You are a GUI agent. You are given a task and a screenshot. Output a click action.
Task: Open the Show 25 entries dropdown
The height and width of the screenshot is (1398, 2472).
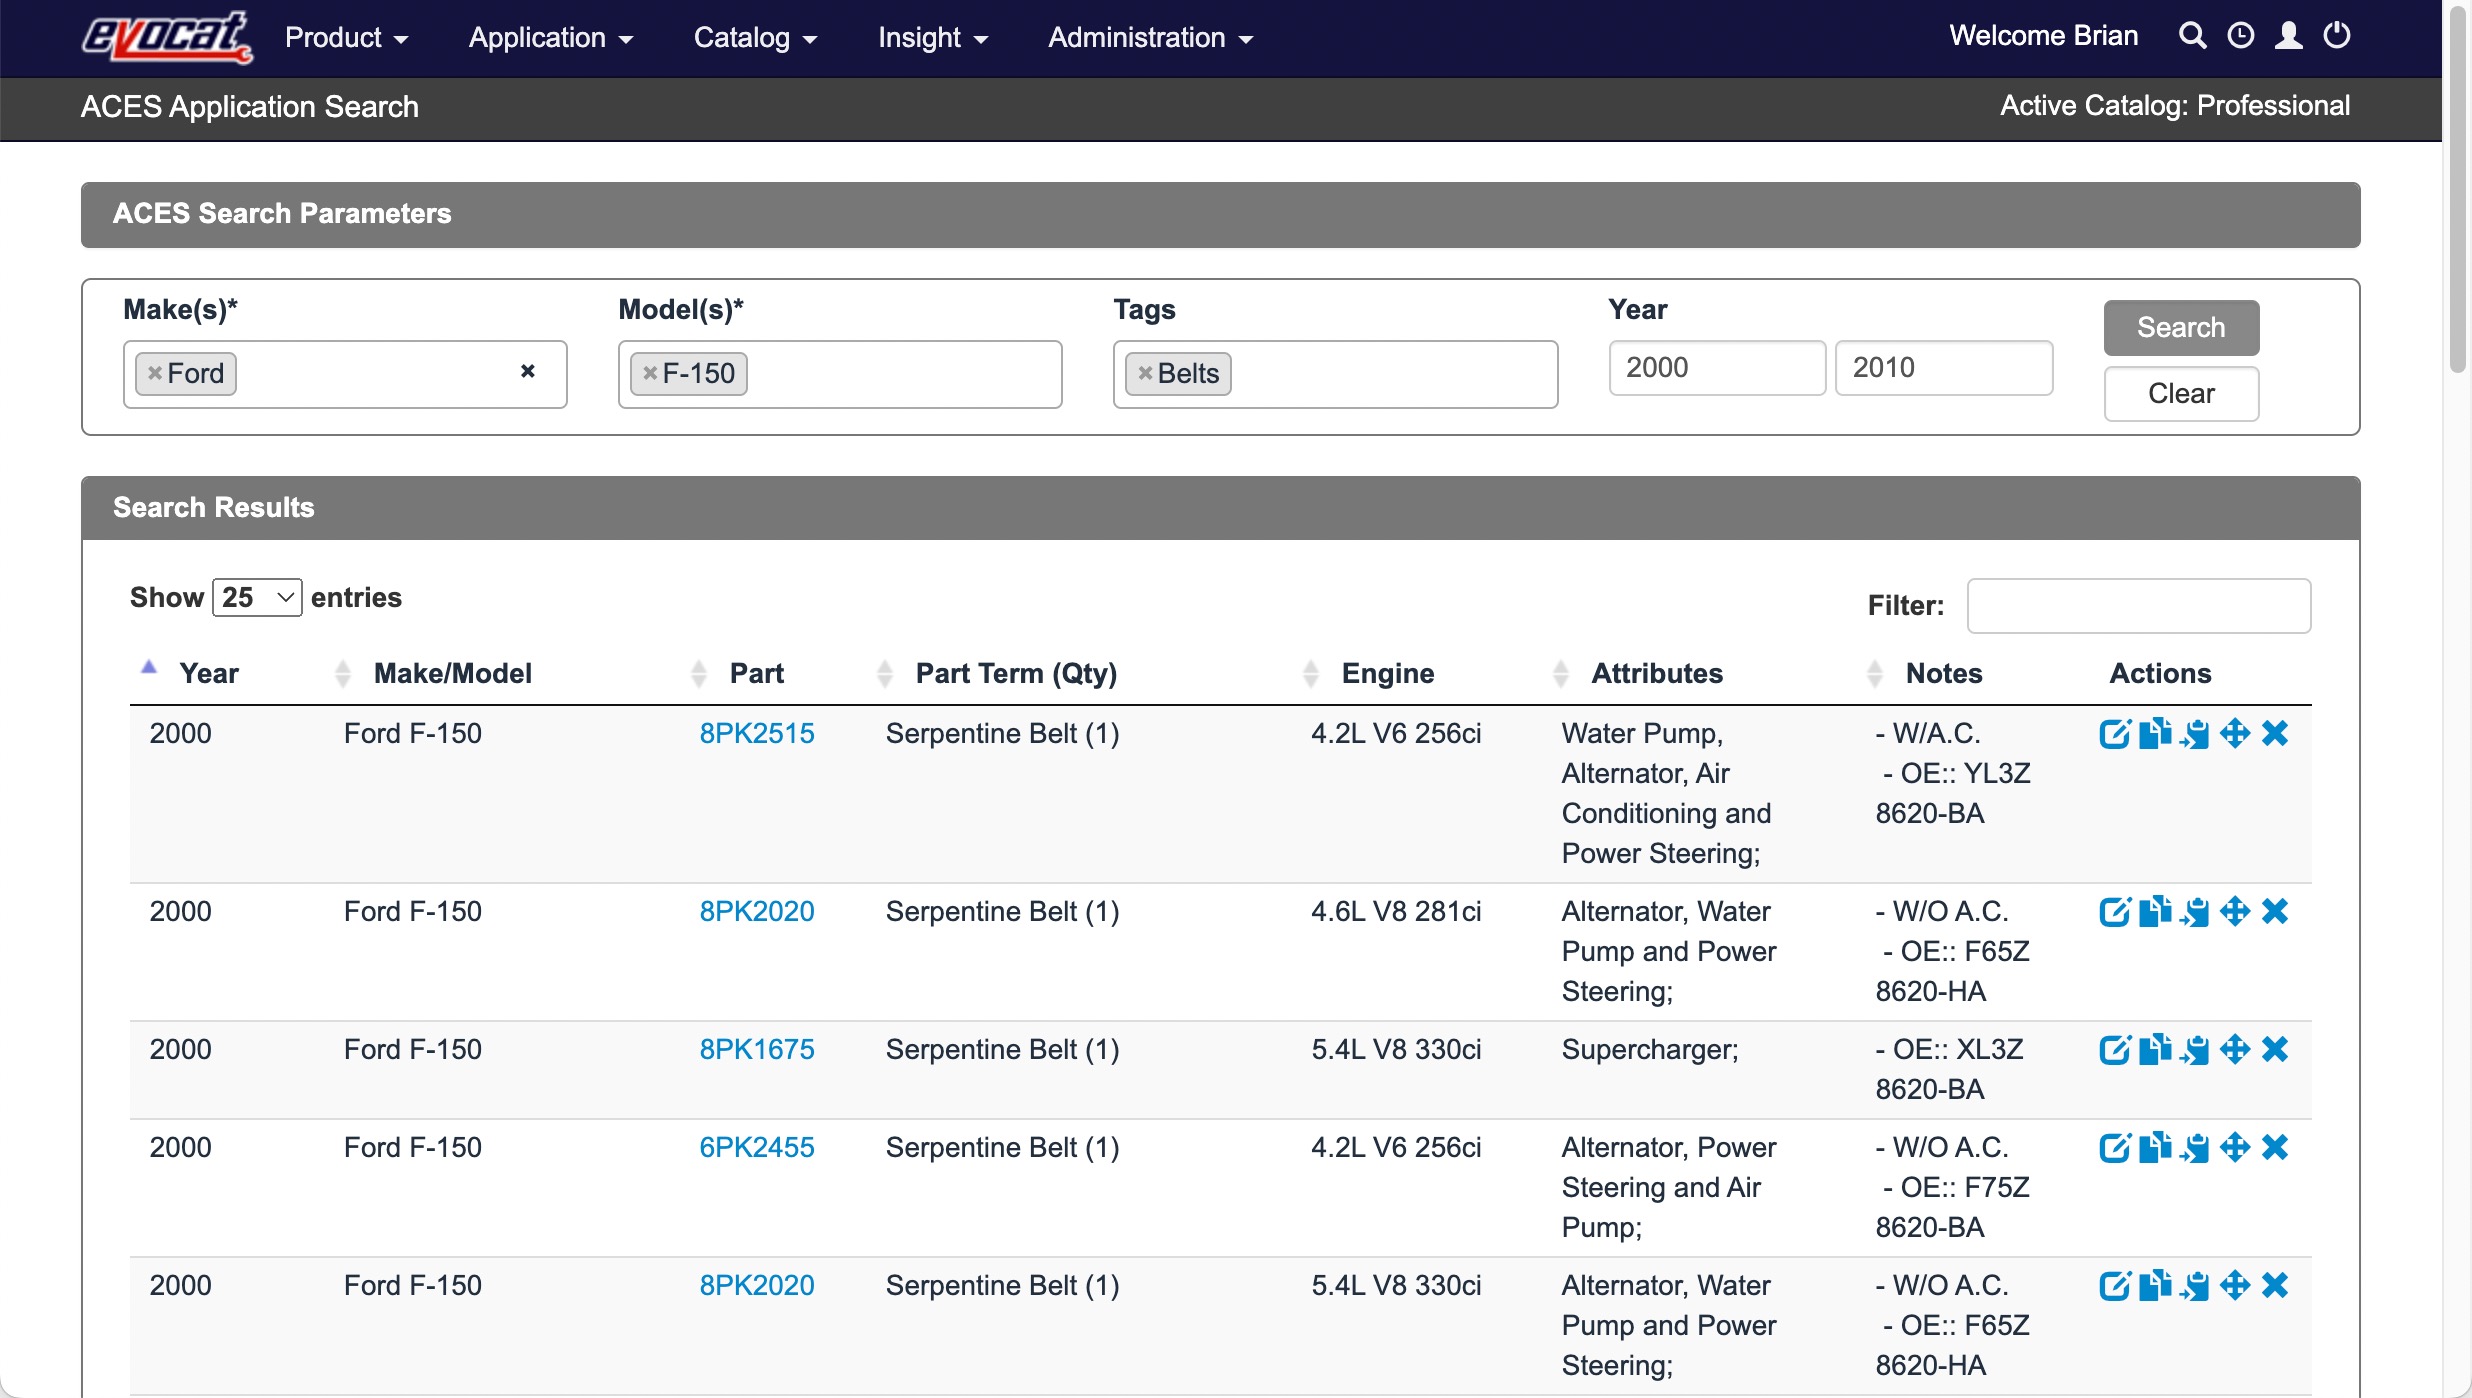tap(257, 597)
